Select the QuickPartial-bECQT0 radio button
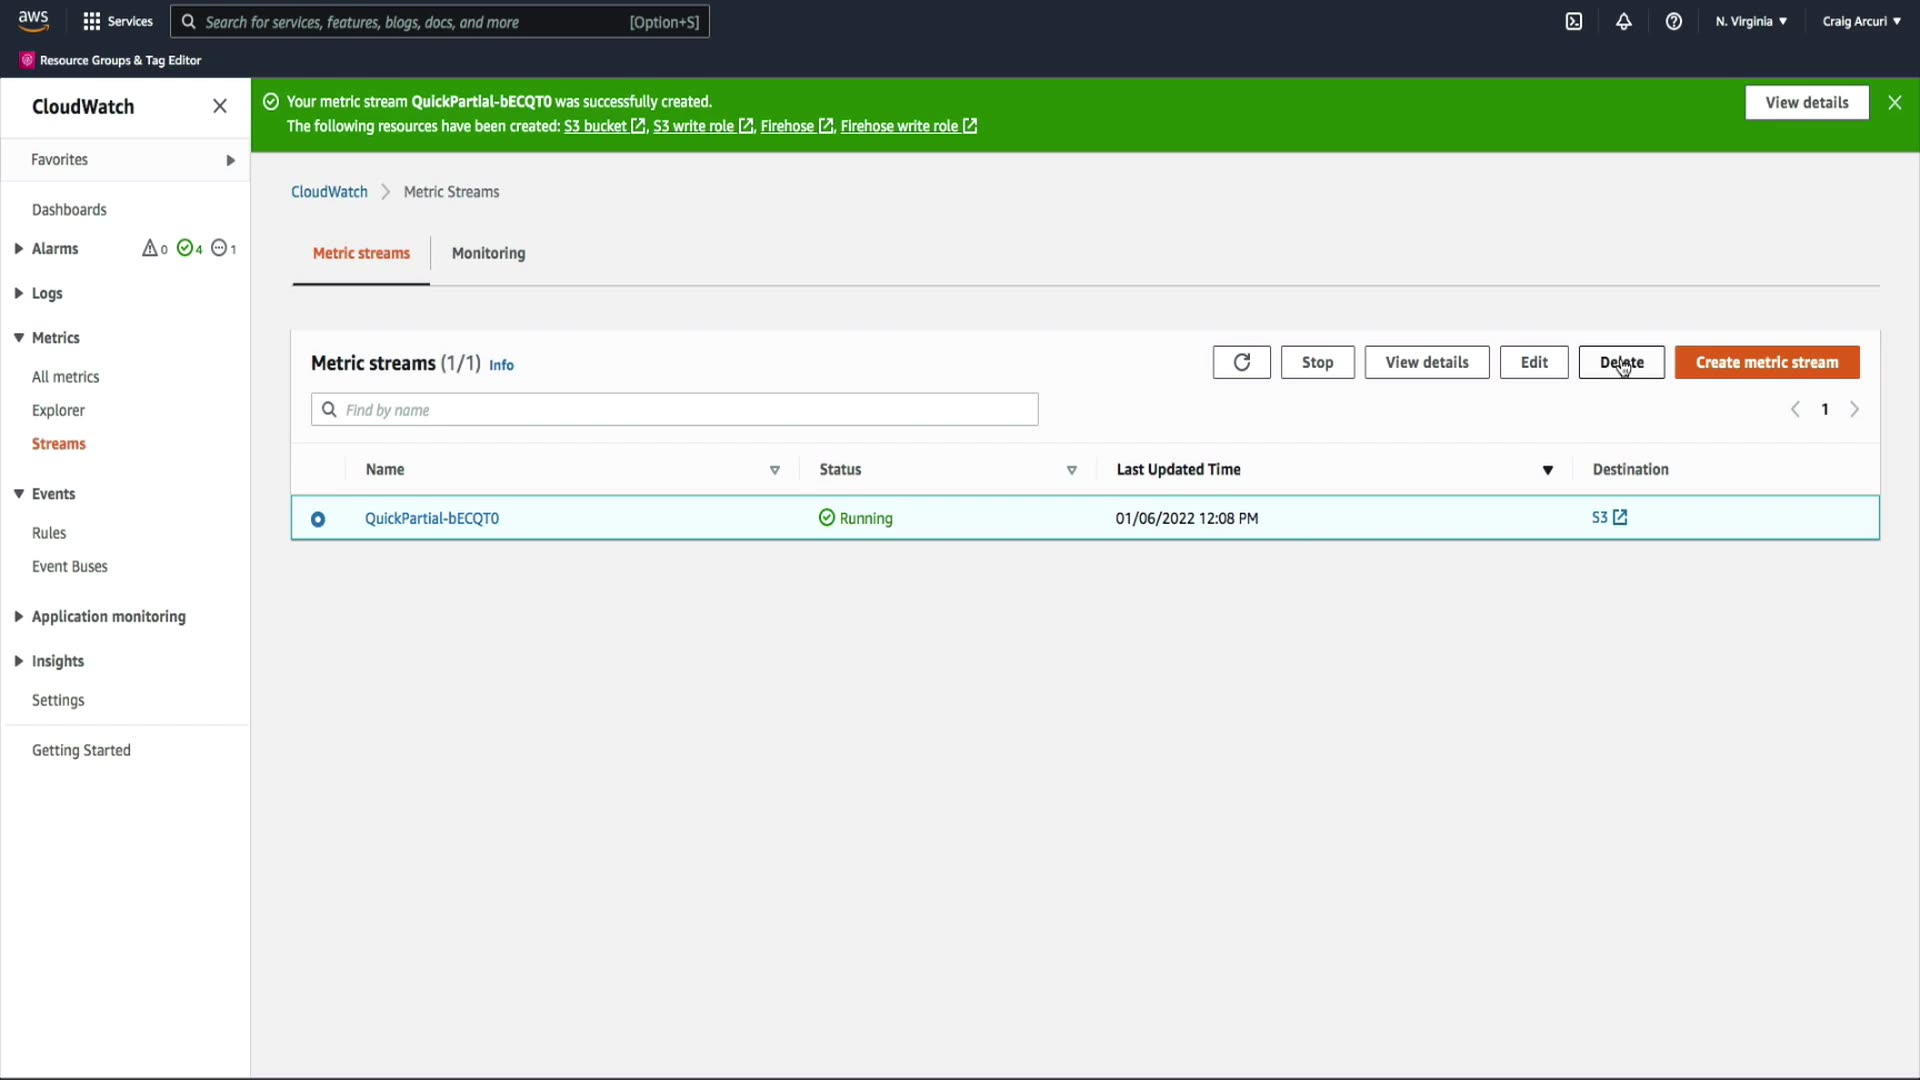Image resolution: width=1920 pixels, height=1080 pixels. (318, 519)
